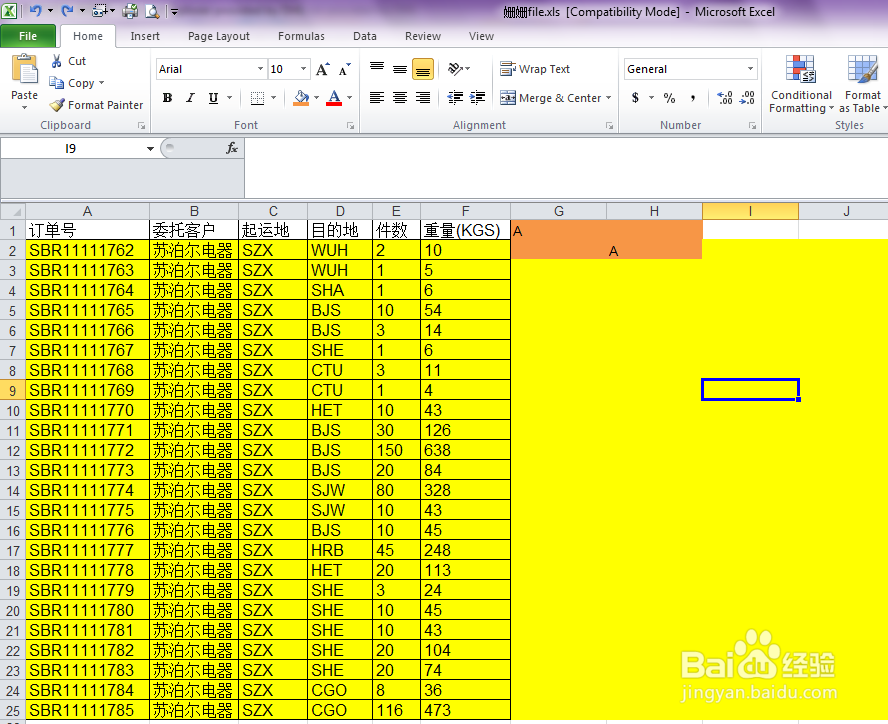Open the underline style dropdown arrow
888x724 pixels.
tap(229, 97)
